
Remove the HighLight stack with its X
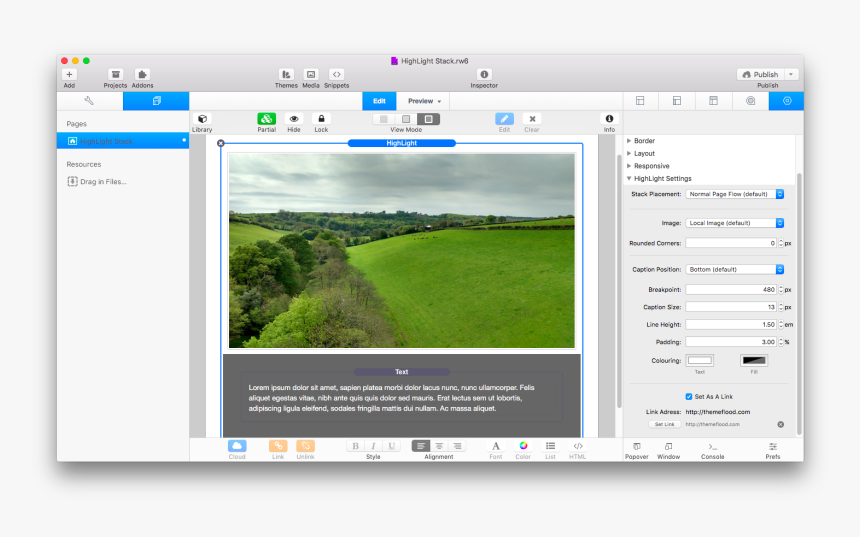[221, 143]
